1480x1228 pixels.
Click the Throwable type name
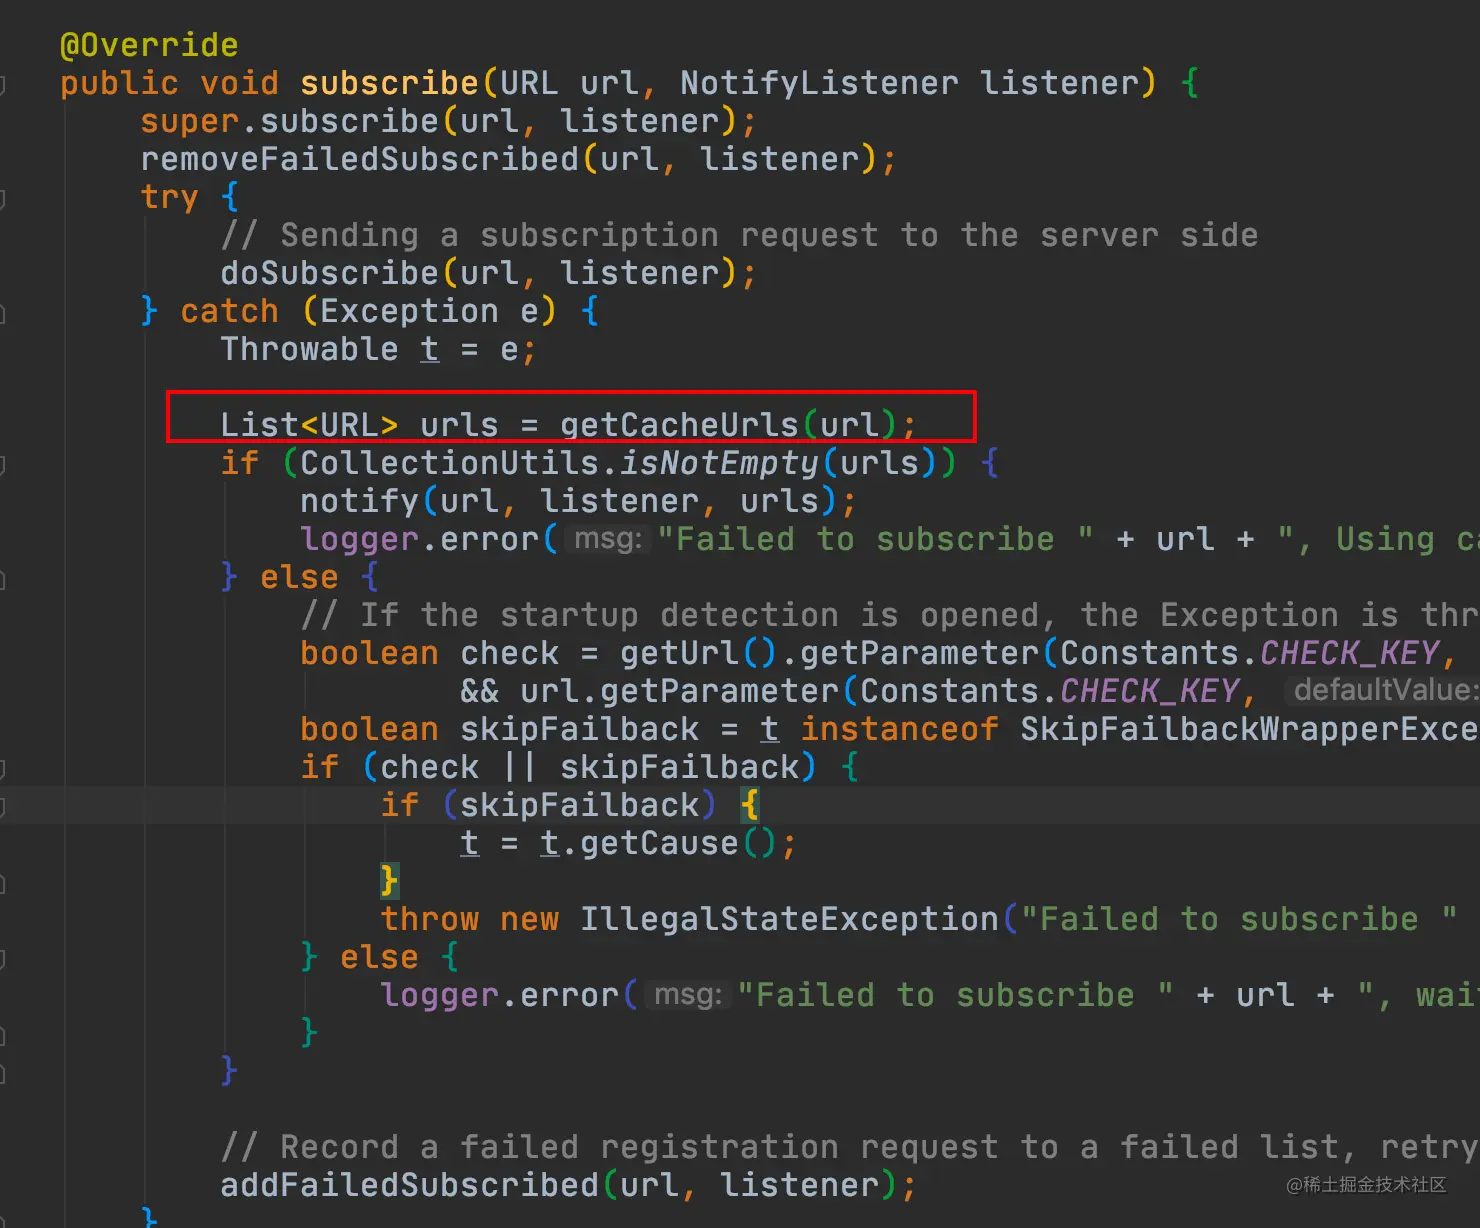click(x=309, y=349)
